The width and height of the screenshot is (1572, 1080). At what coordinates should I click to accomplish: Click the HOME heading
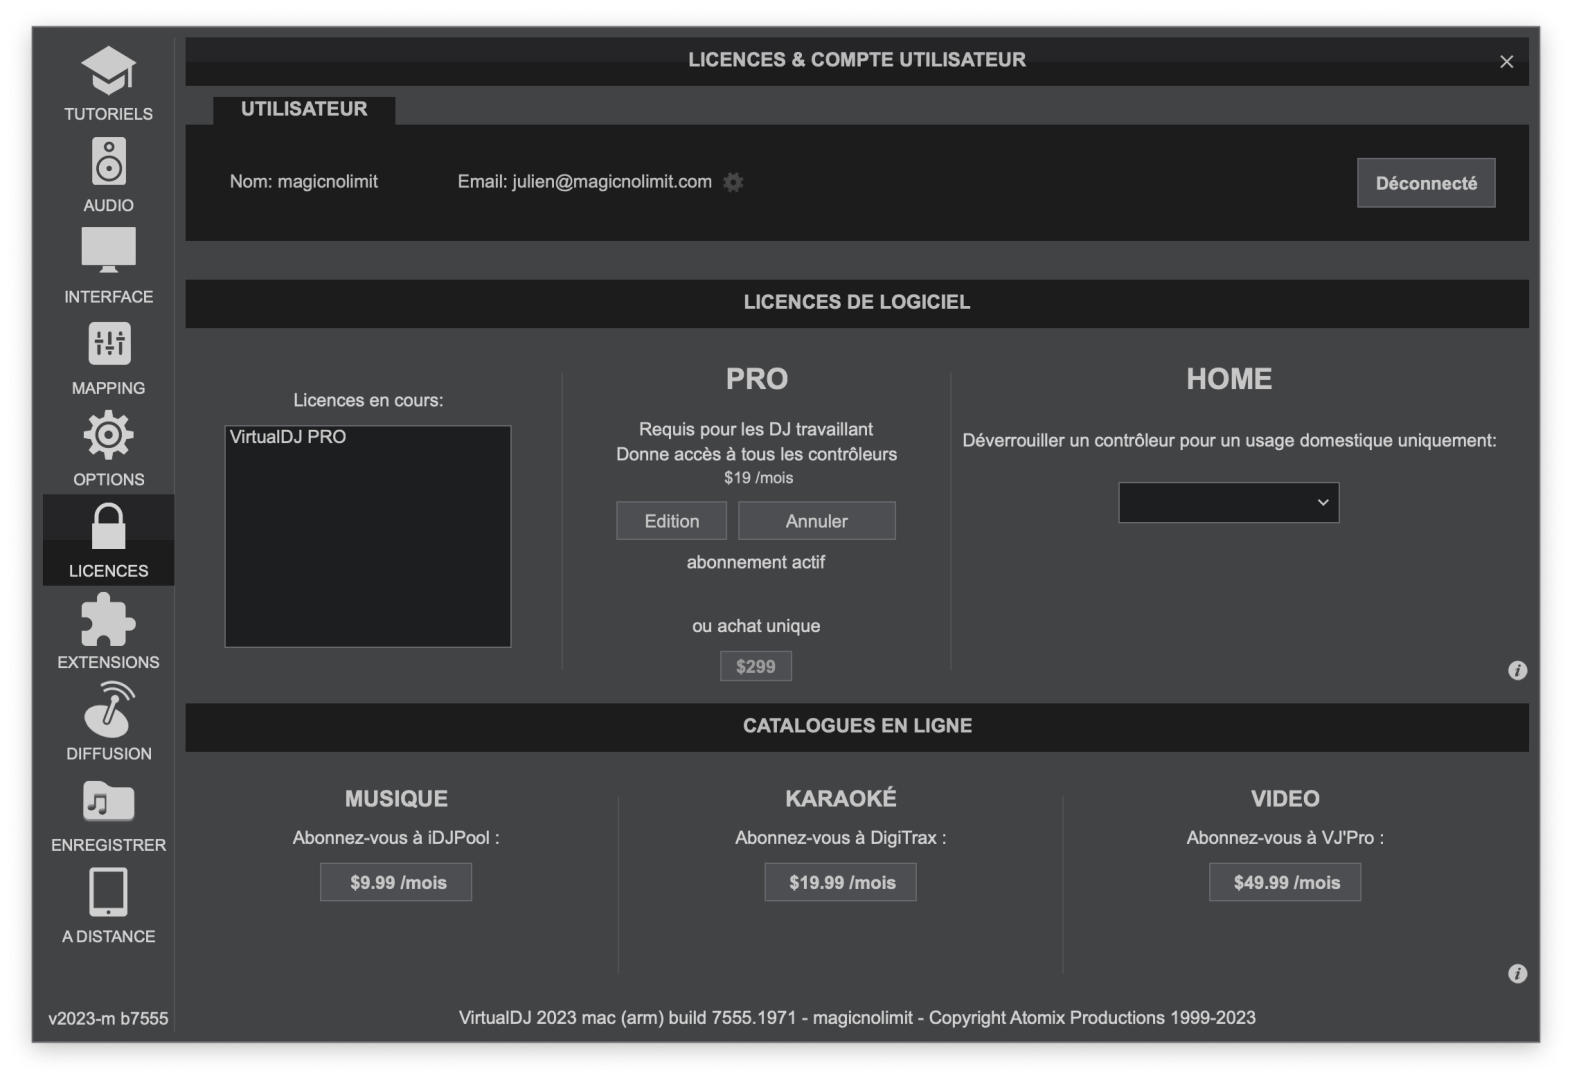pos(1229,379)
